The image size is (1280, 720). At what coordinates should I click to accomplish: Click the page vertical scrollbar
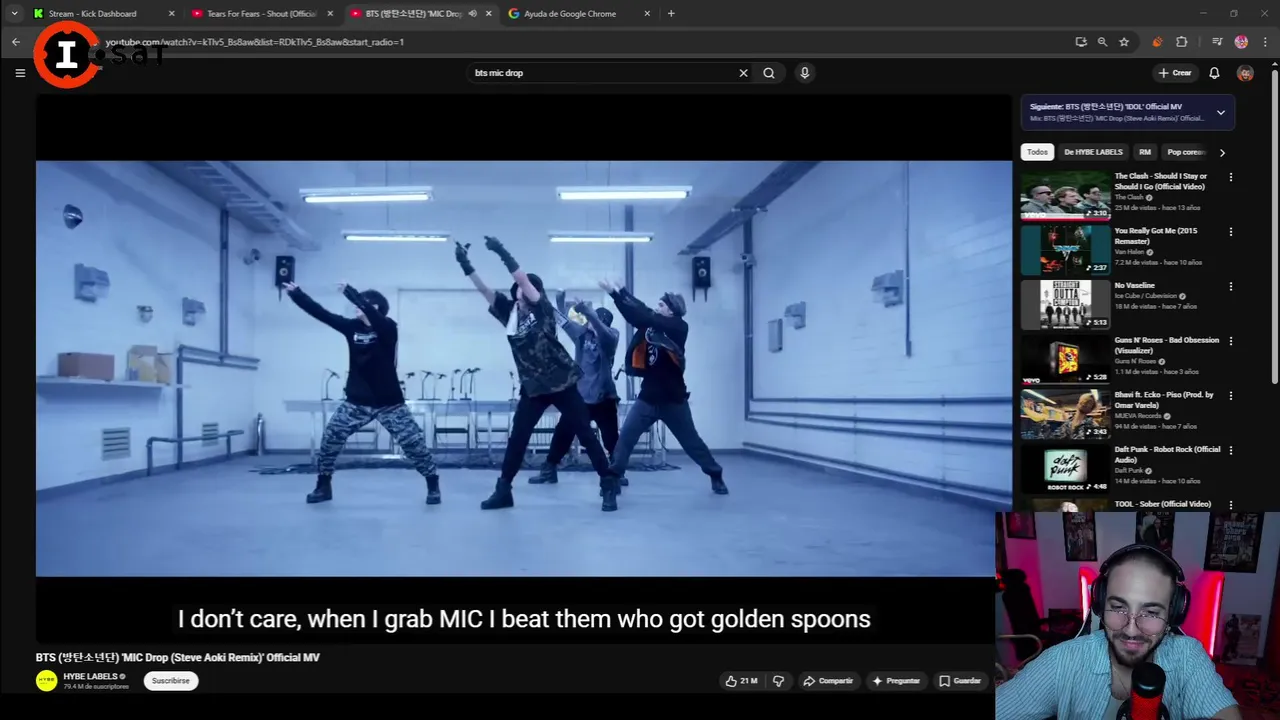[x=1274, y=225]
